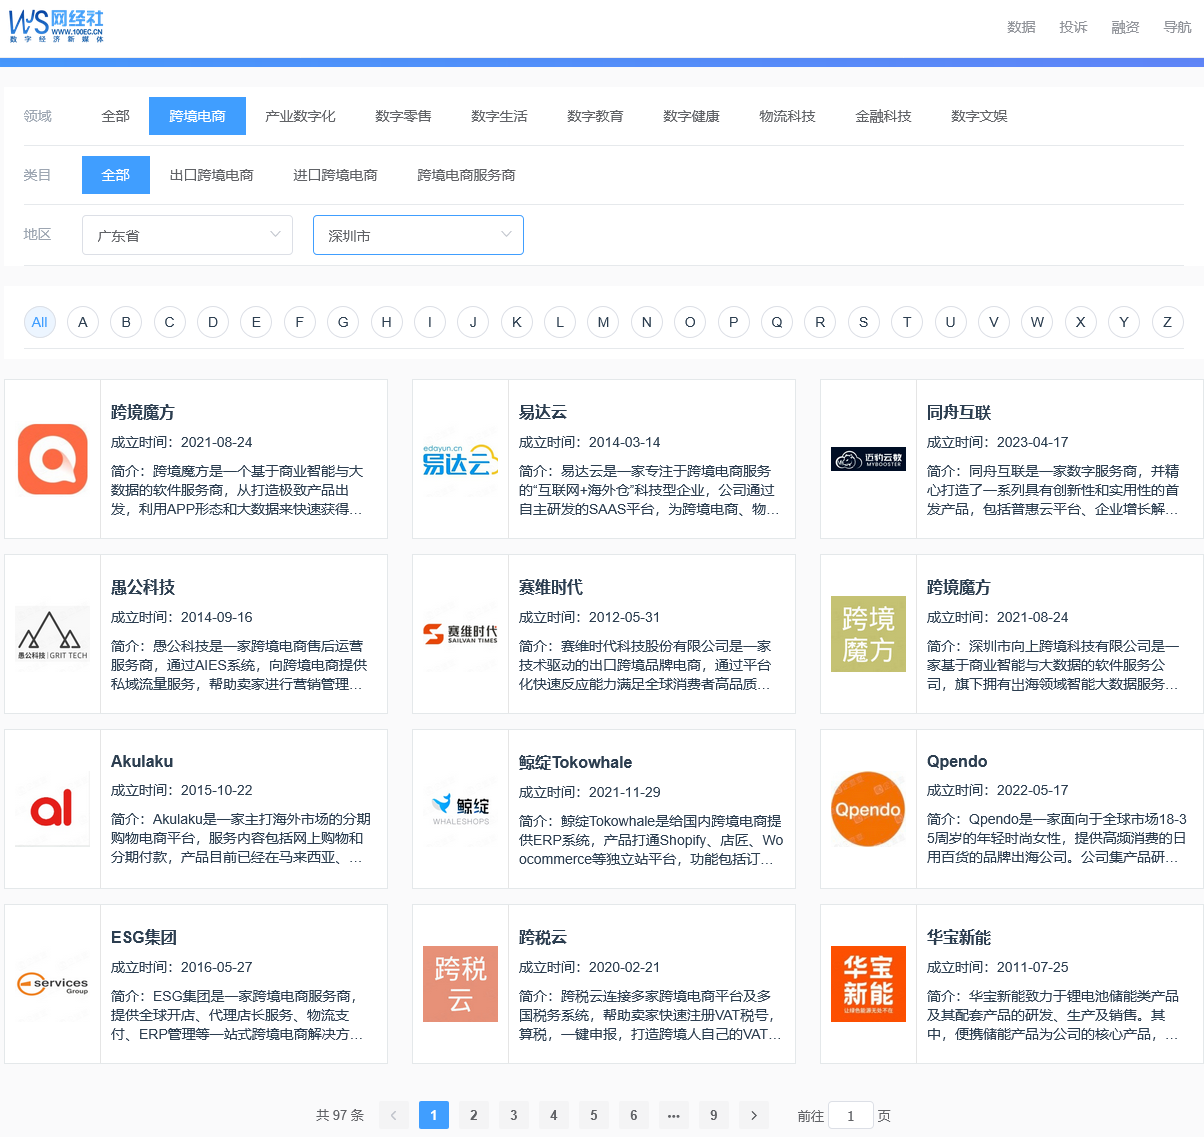Open the 导航 top navigation link
The image size is (1204, 1137).
point(1177,27)
